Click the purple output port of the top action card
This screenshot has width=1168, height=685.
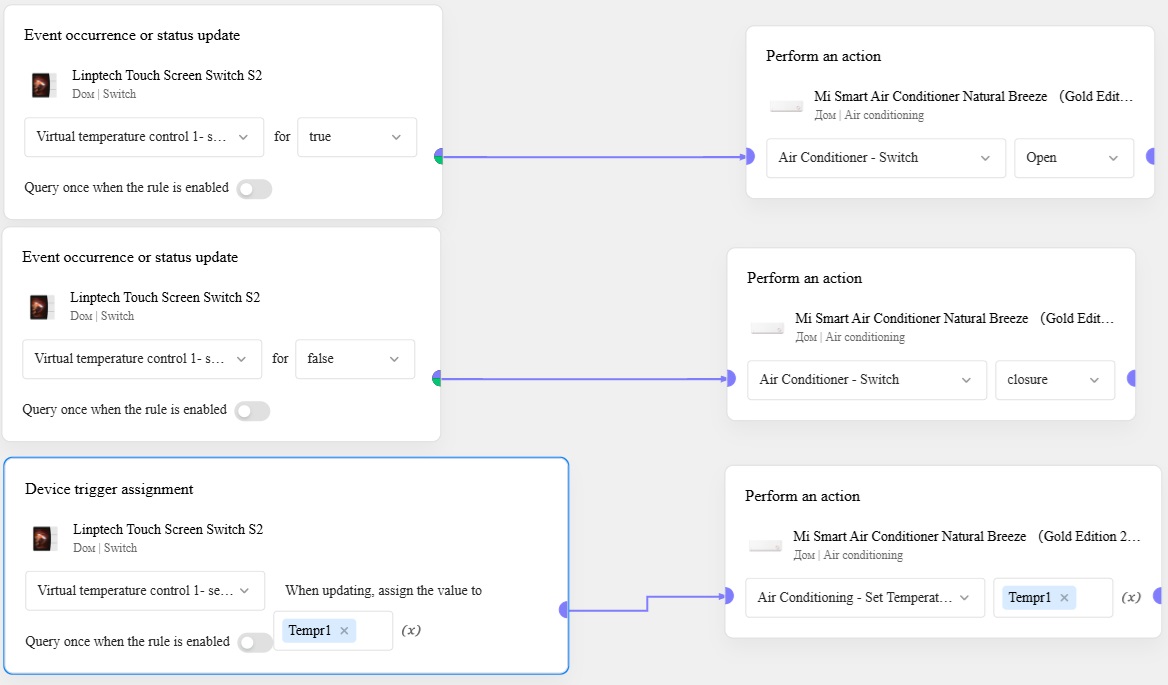pyautogui.click(x=1151, y=156)
